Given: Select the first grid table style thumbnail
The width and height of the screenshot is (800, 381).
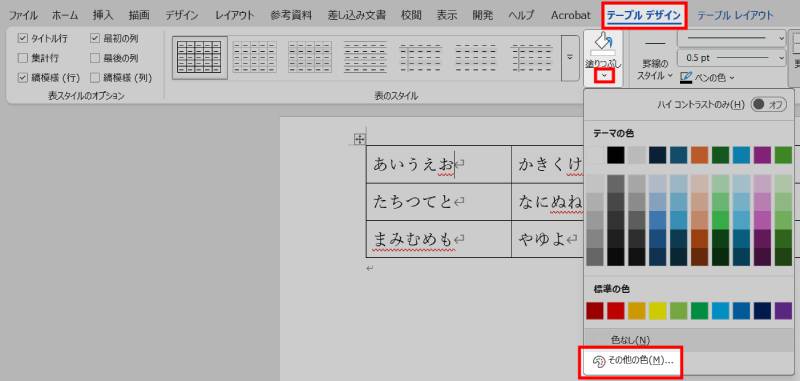Looking at the screenshot, I should pos(199,58).
